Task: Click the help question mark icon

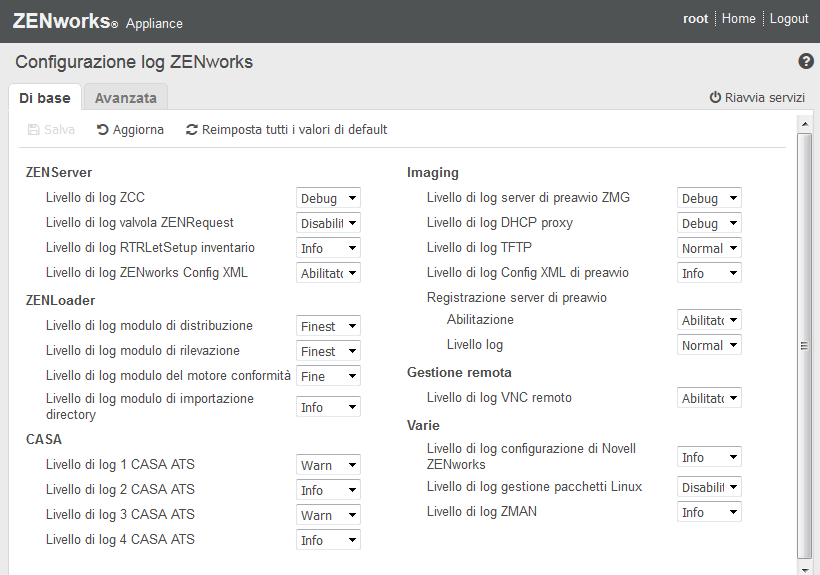Action: (x=806, y=62)
